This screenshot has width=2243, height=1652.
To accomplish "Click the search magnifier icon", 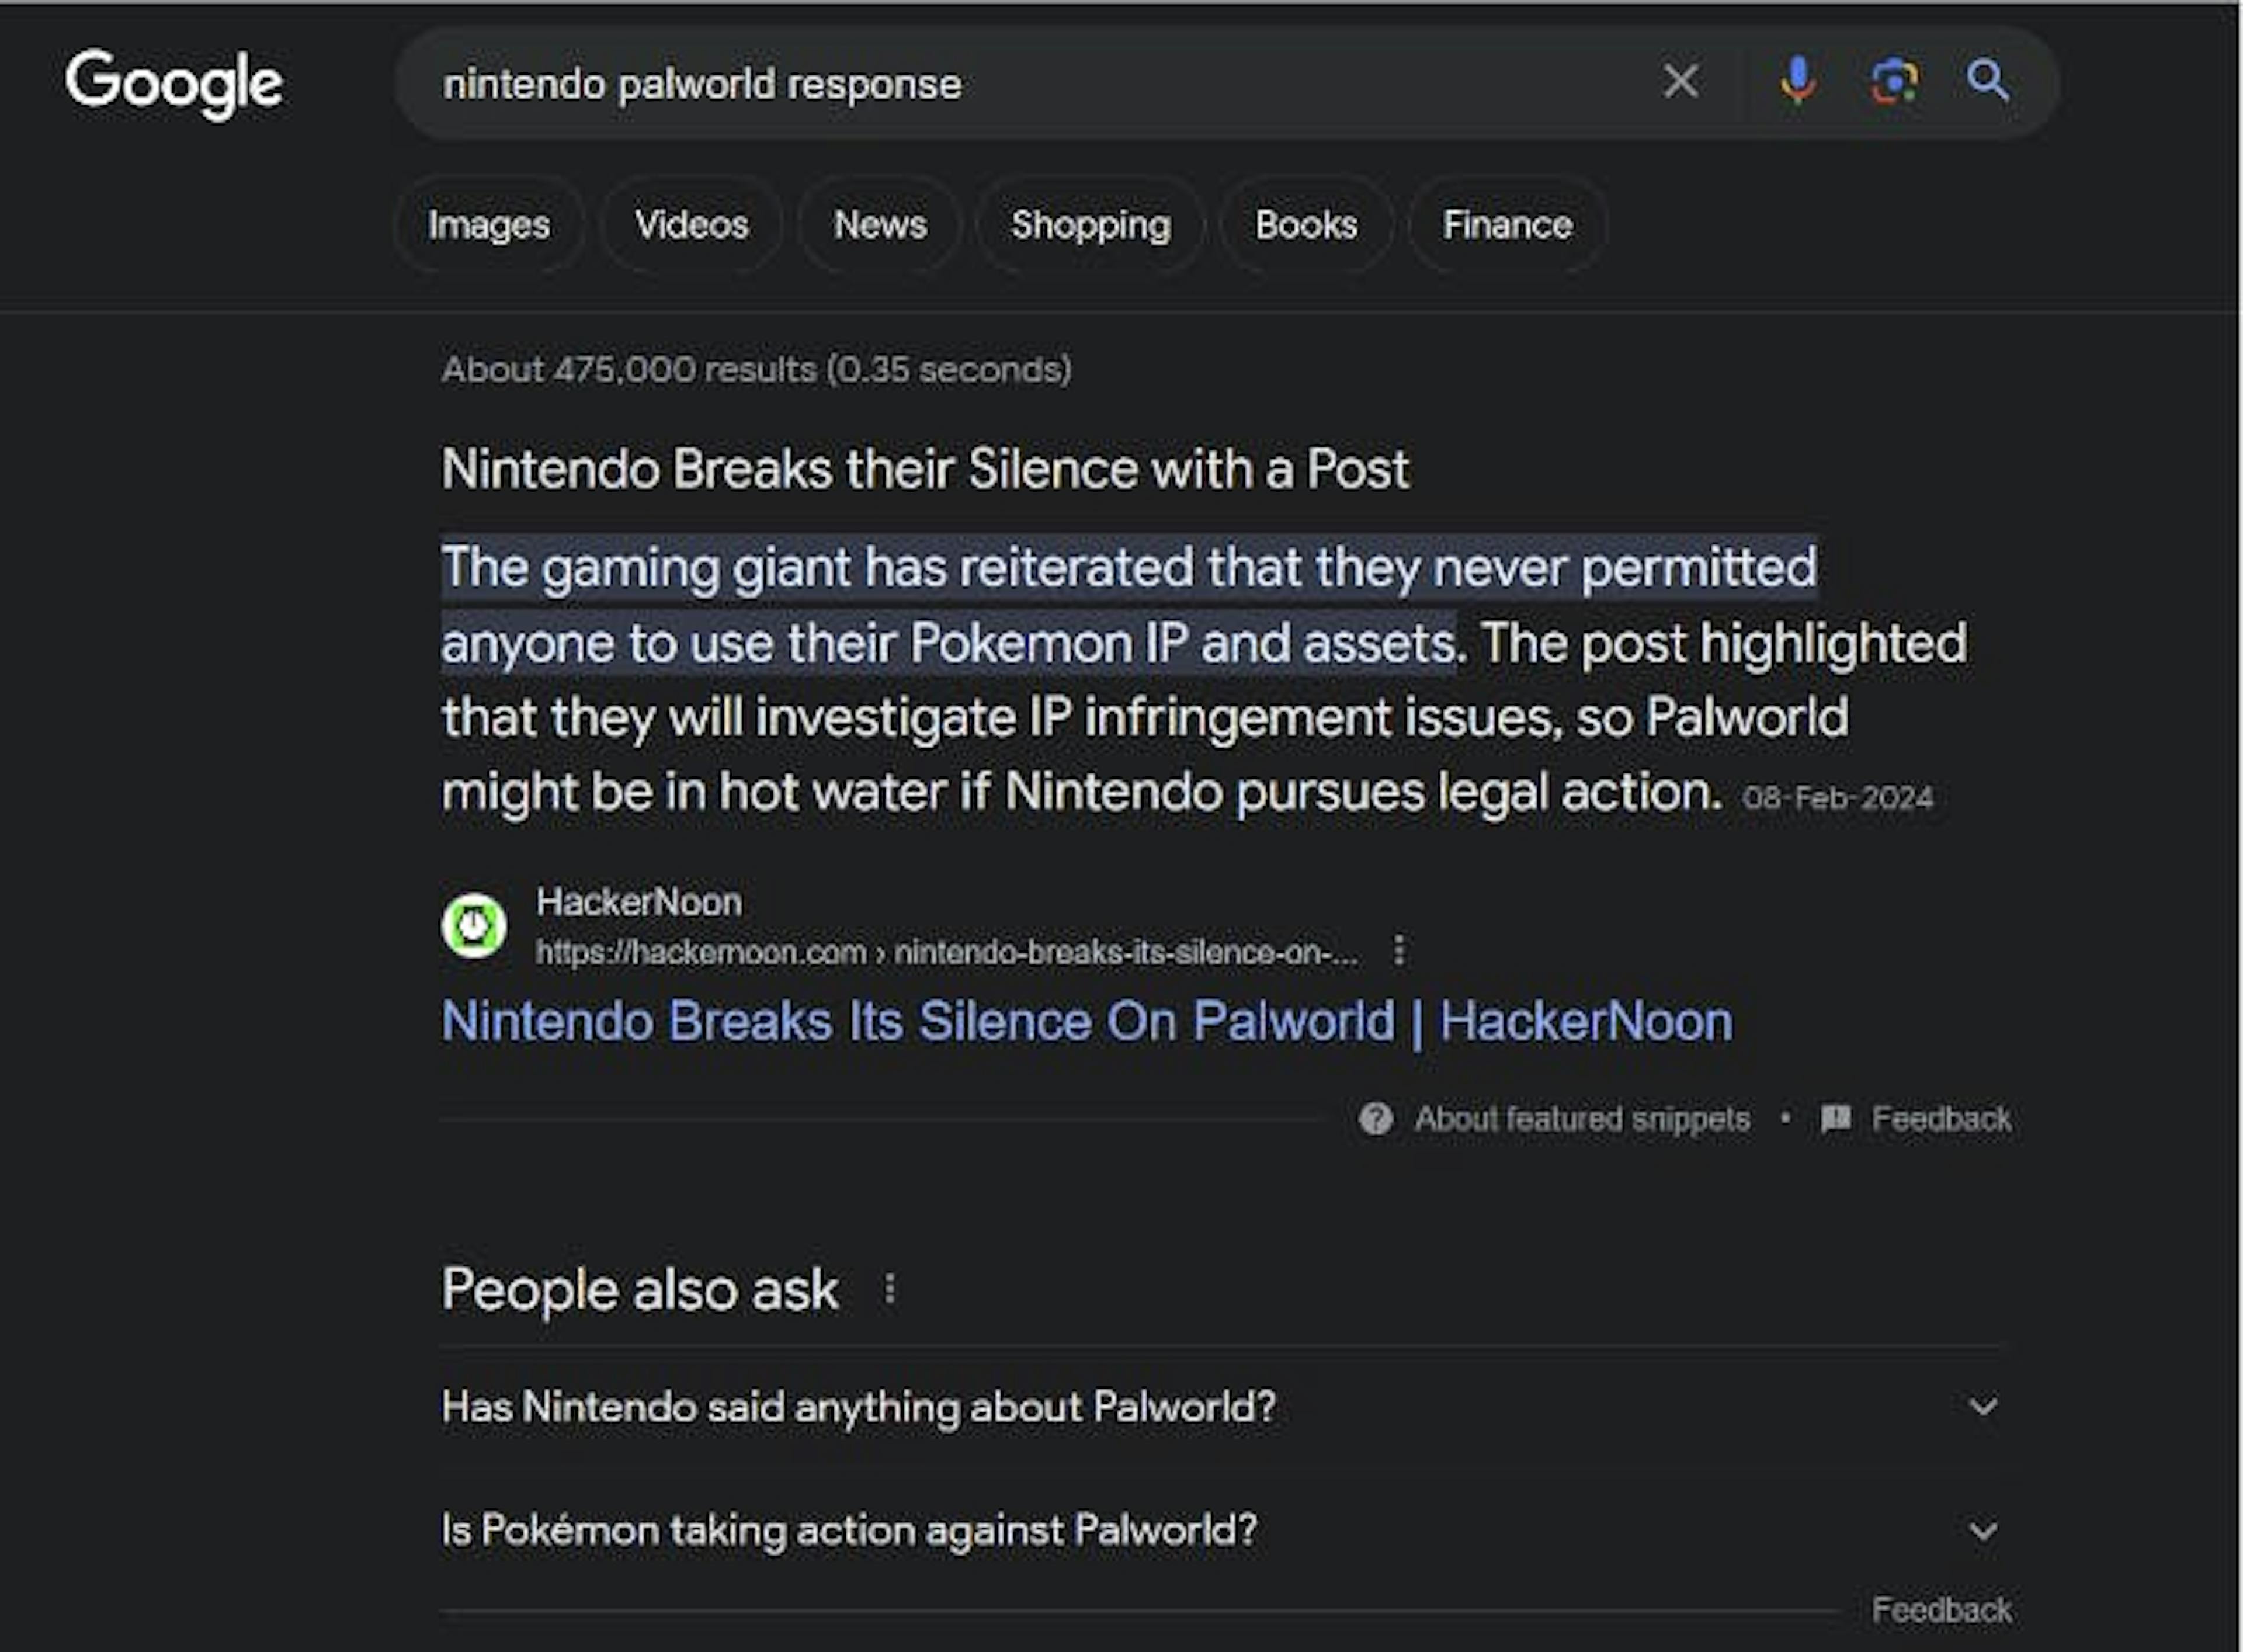I will click(1990, 83).
